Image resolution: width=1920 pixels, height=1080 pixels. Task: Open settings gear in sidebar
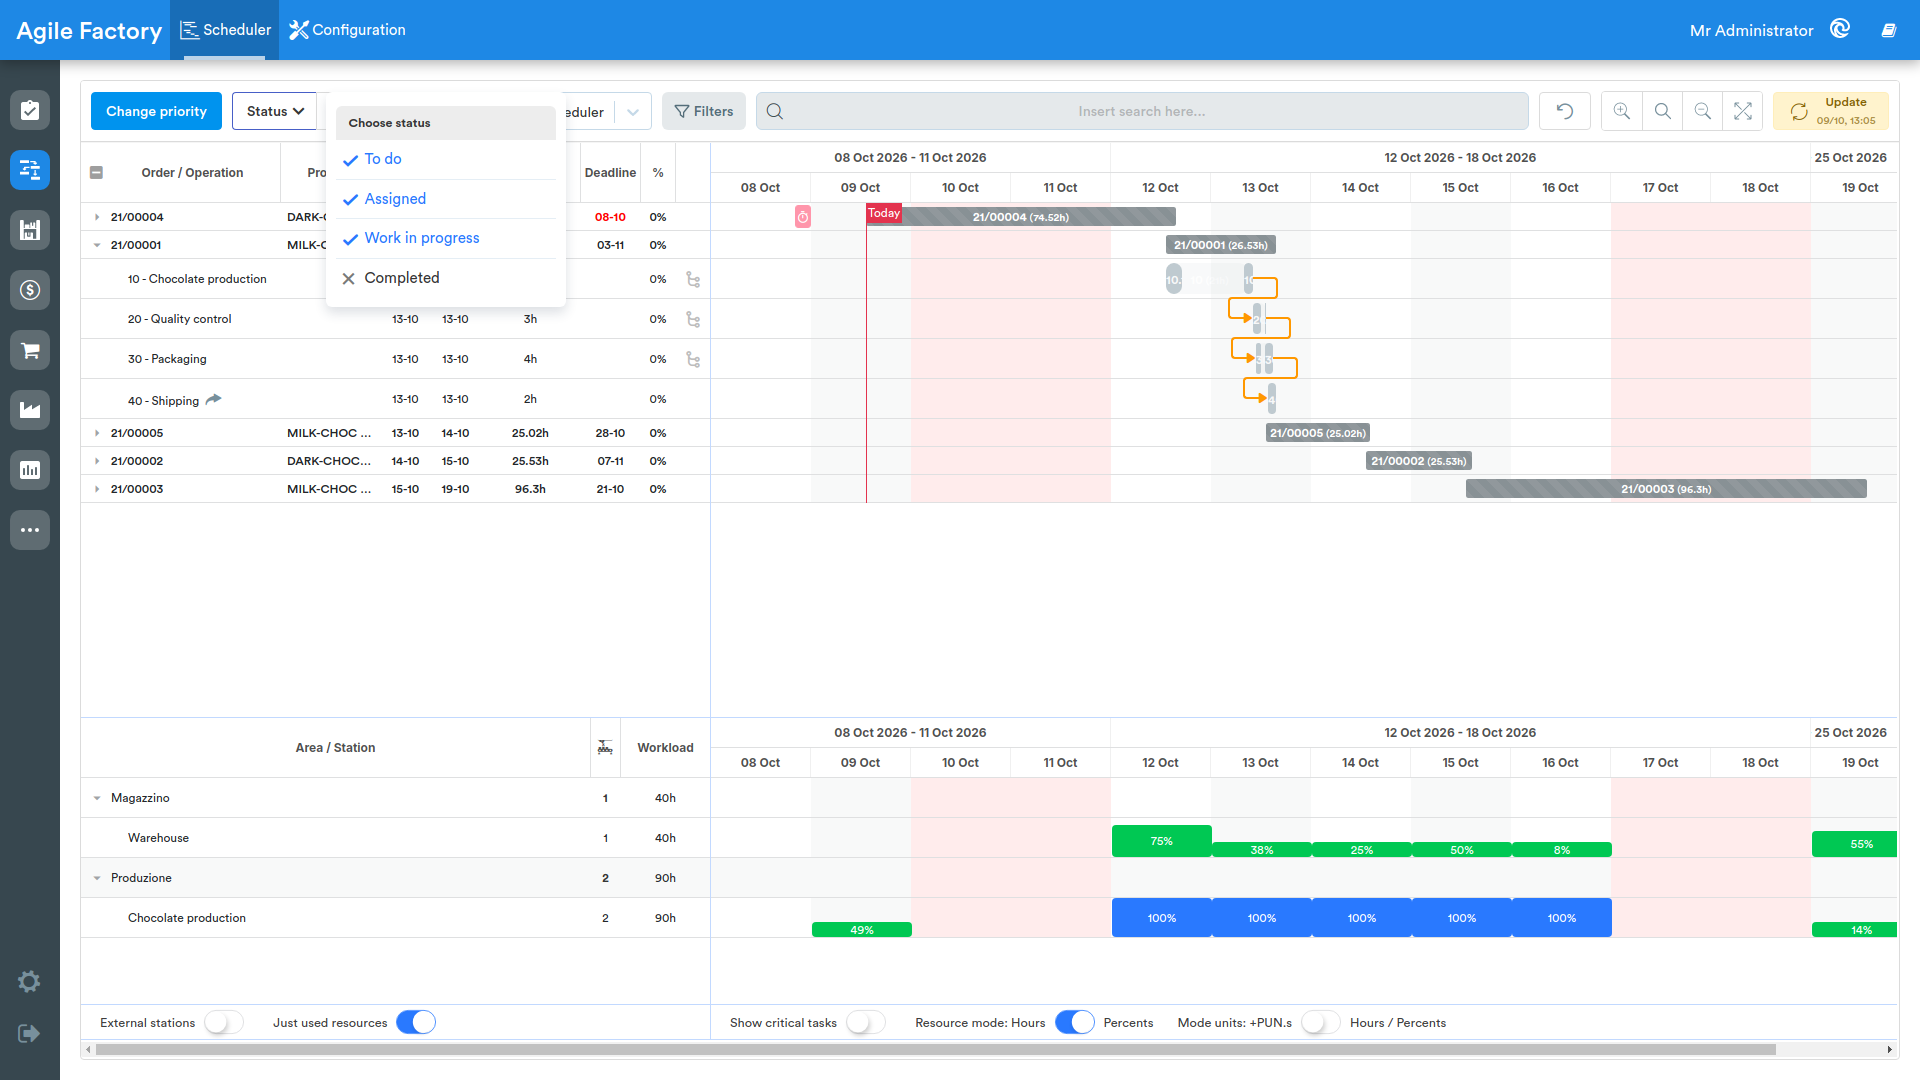(29, 982)
